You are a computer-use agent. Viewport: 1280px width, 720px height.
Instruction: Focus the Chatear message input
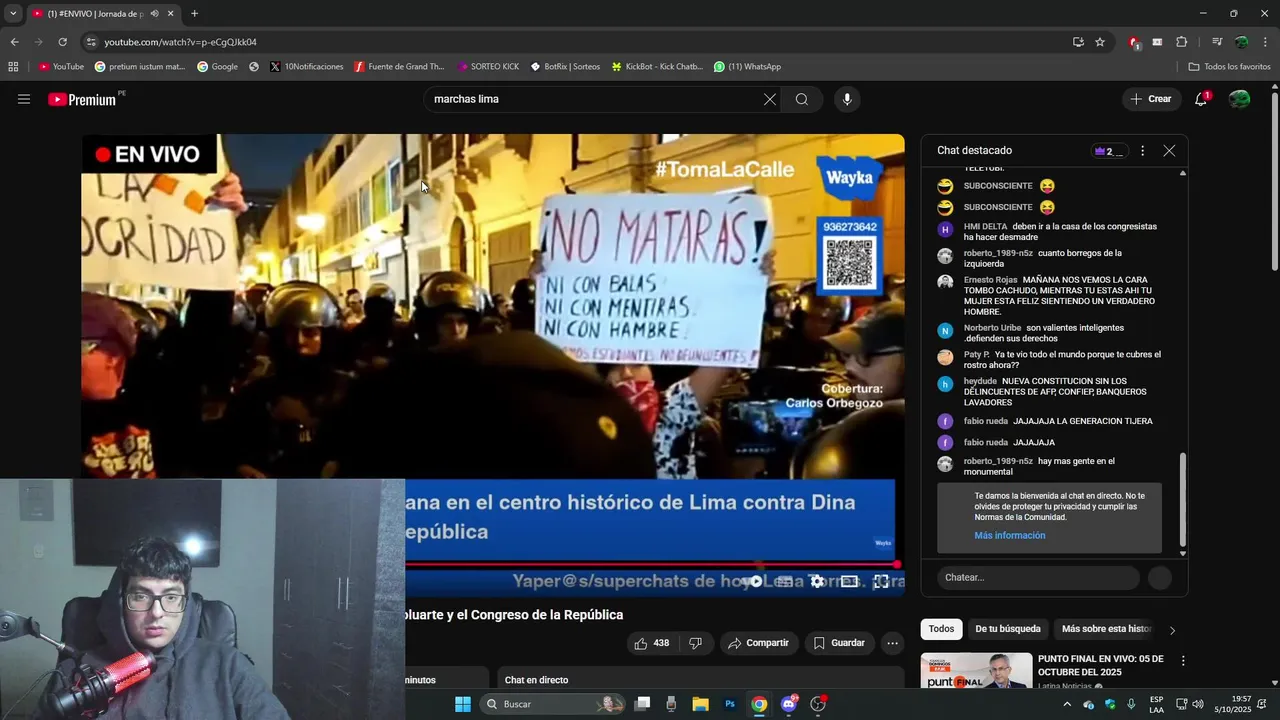1038,577
